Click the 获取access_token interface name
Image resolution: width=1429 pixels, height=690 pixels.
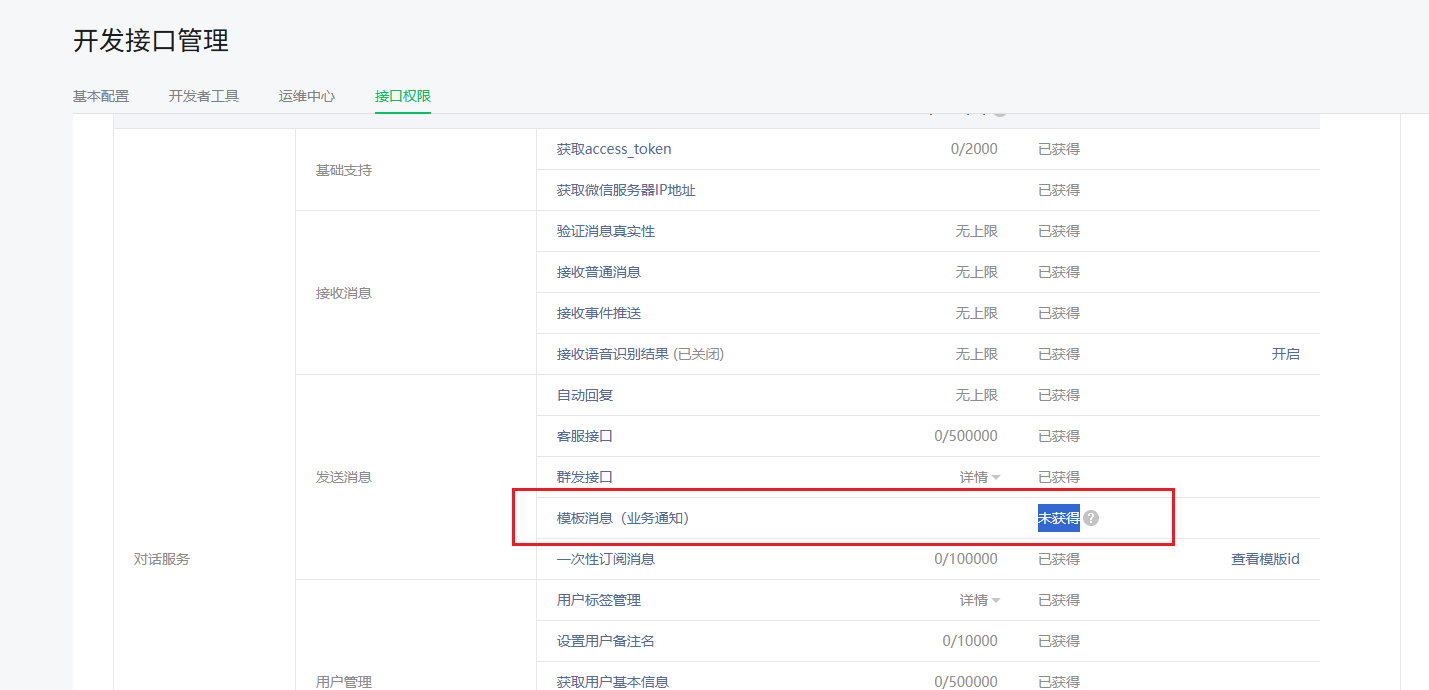(614, 149)
